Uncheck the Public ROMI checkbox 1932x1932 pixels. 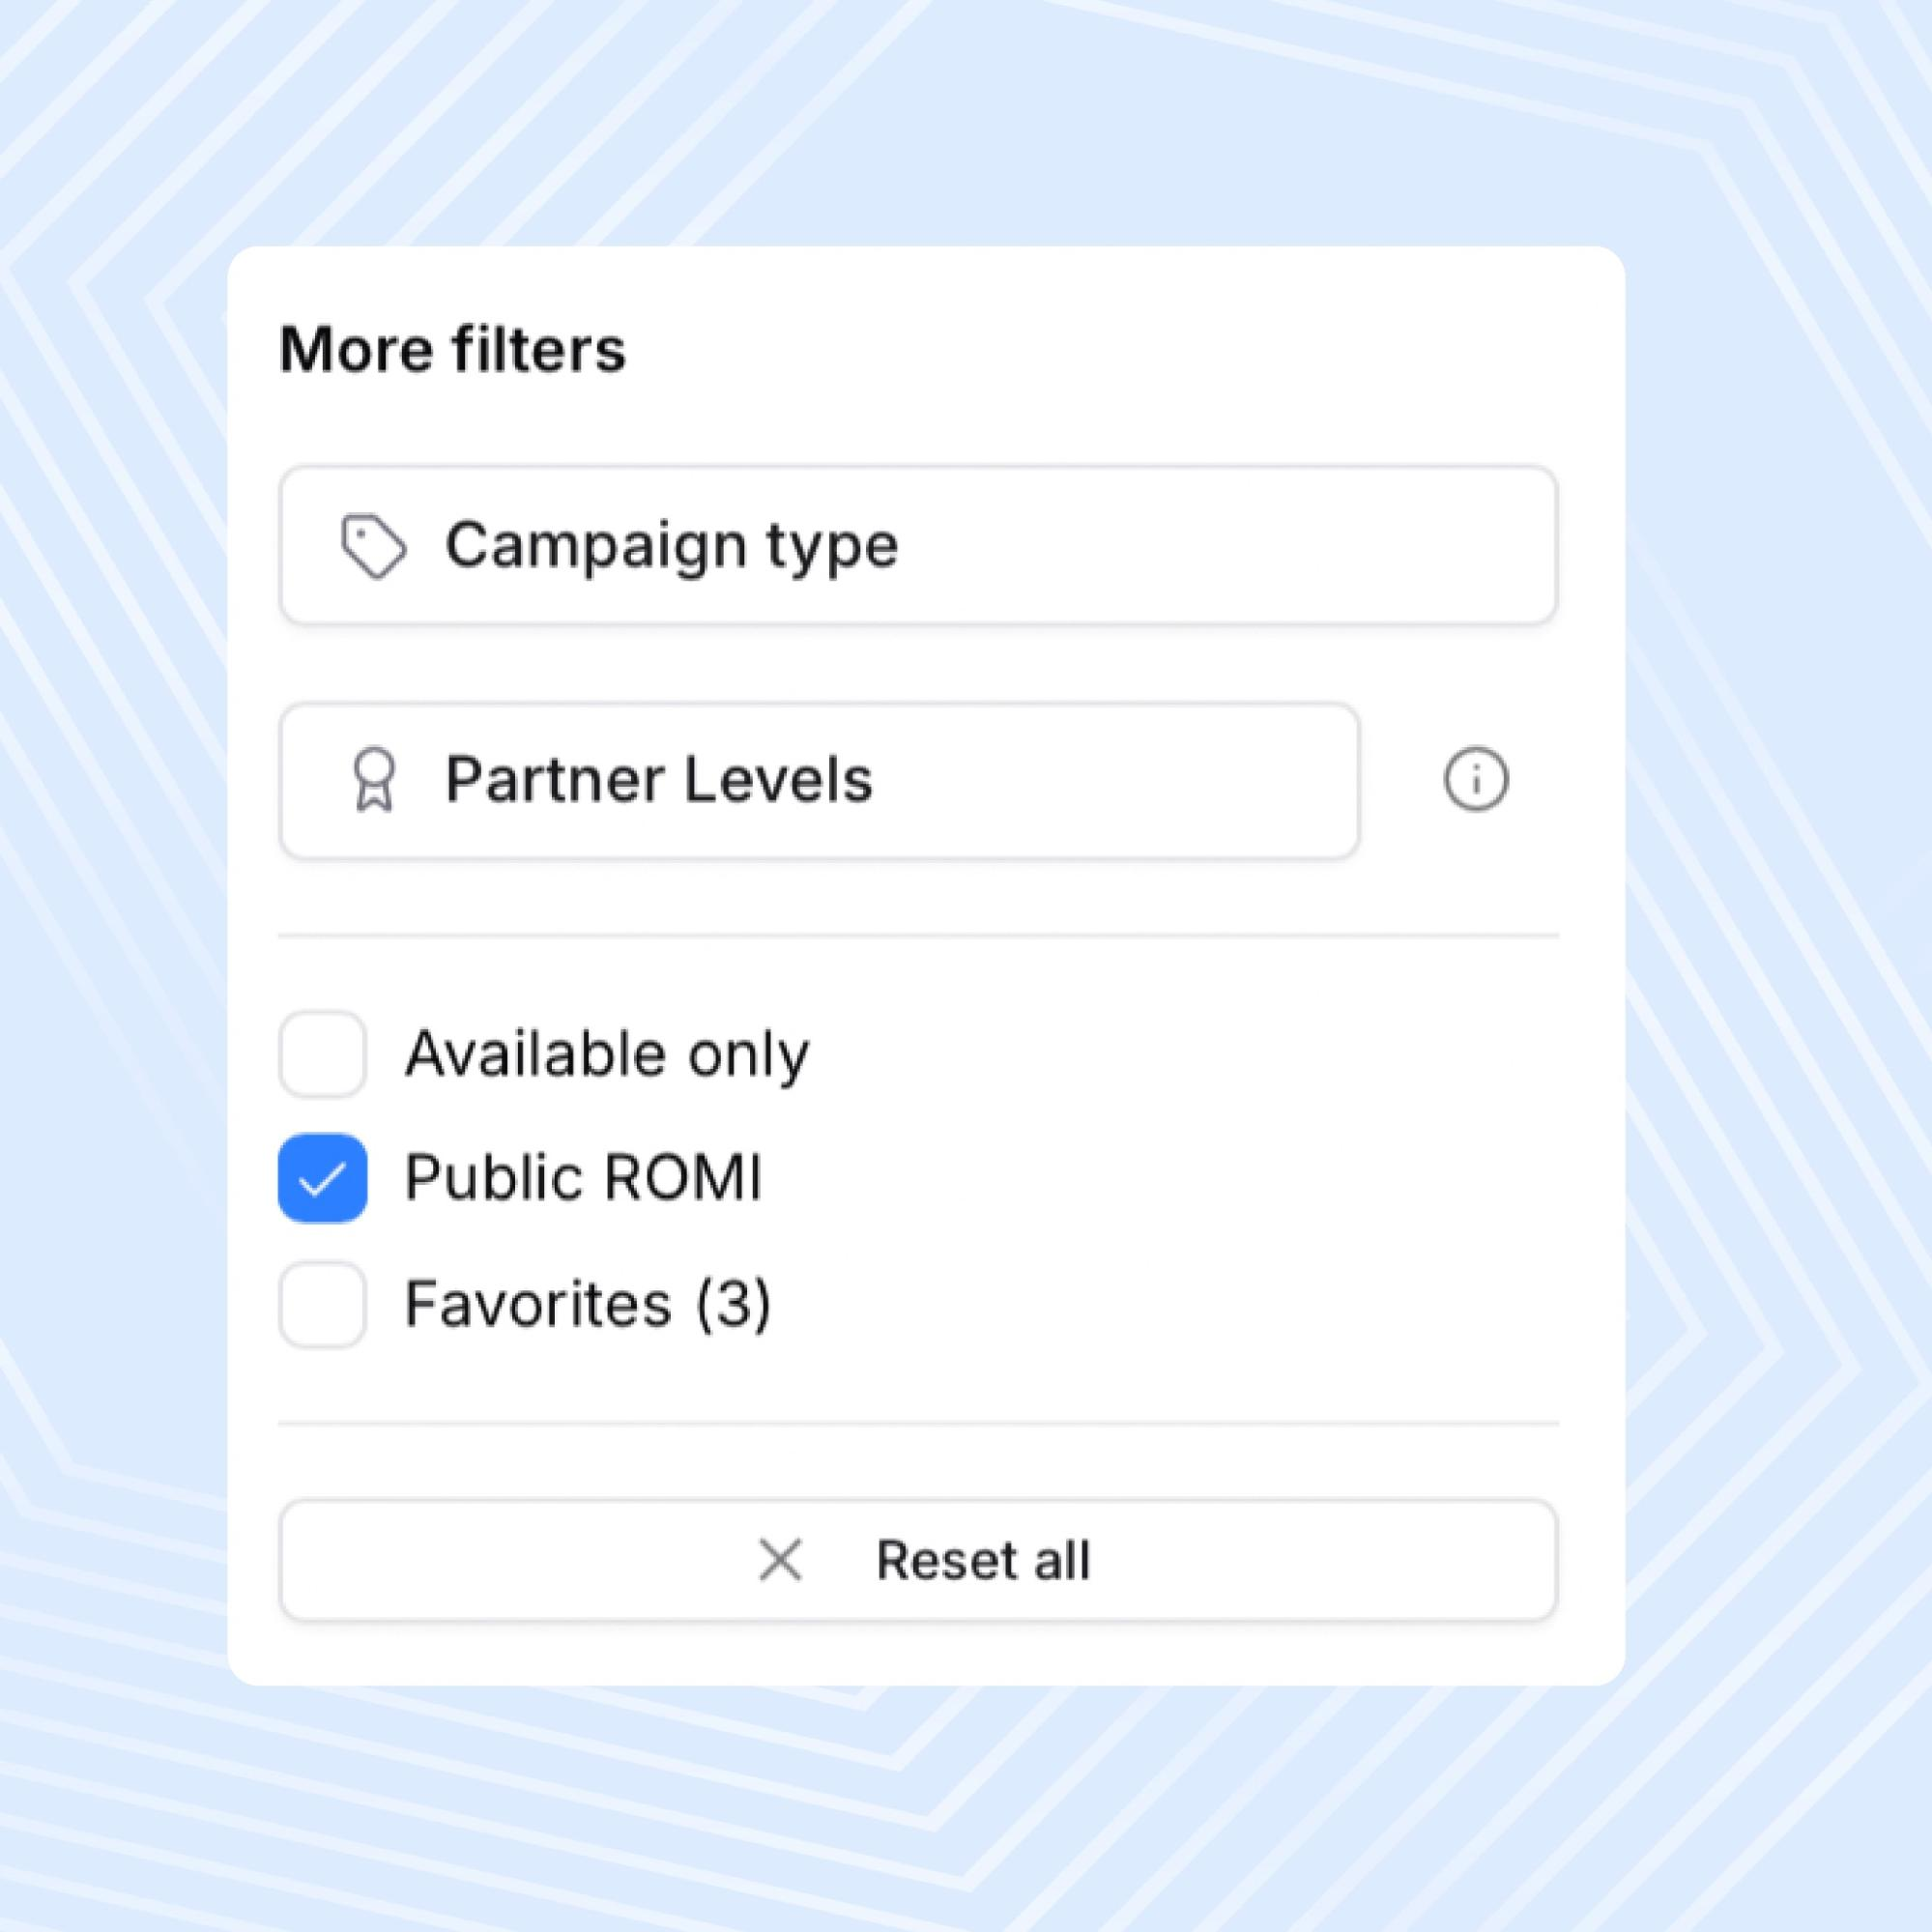click(322, 1178)
